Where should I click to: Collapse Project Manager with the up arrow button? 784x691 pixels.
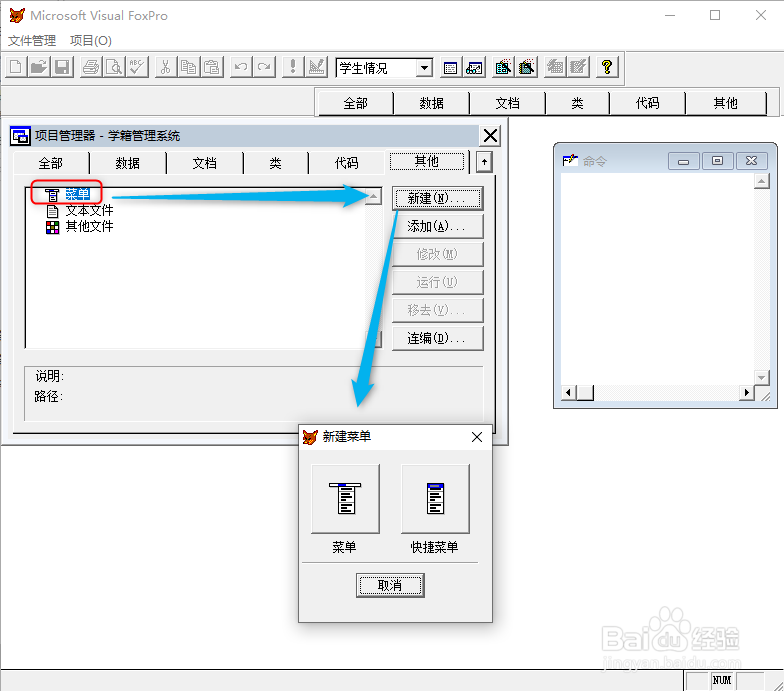(484, 162)
